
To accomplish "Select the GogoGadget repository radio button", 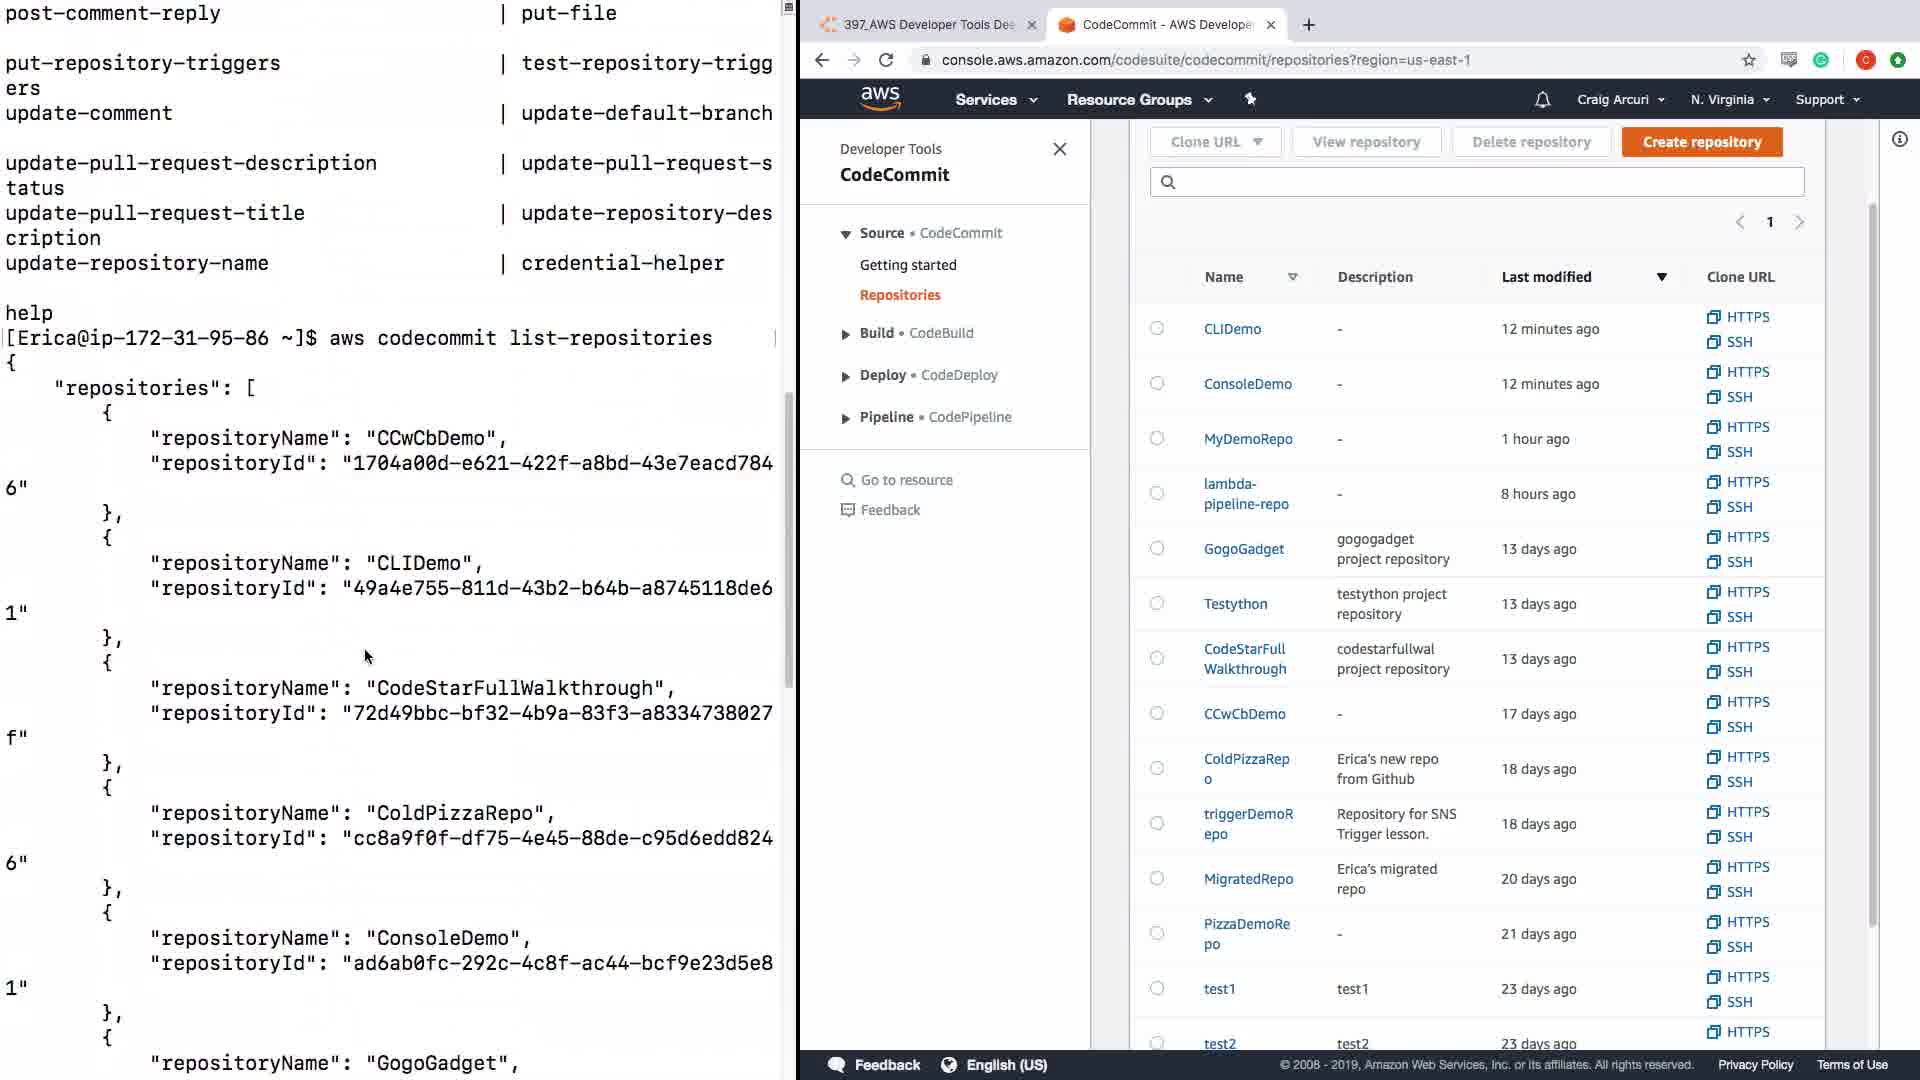I will [x=1157, y=548].
